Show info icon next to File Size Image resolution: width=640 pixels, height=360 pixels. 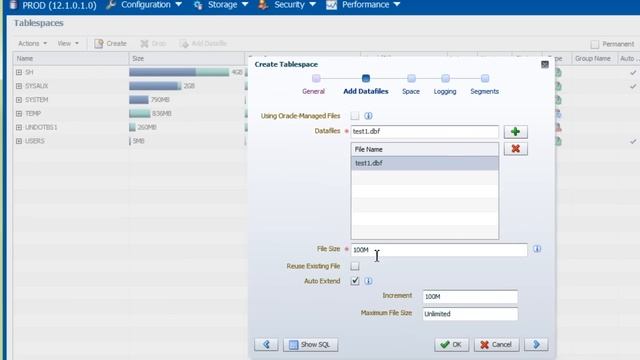pos(537,249)
